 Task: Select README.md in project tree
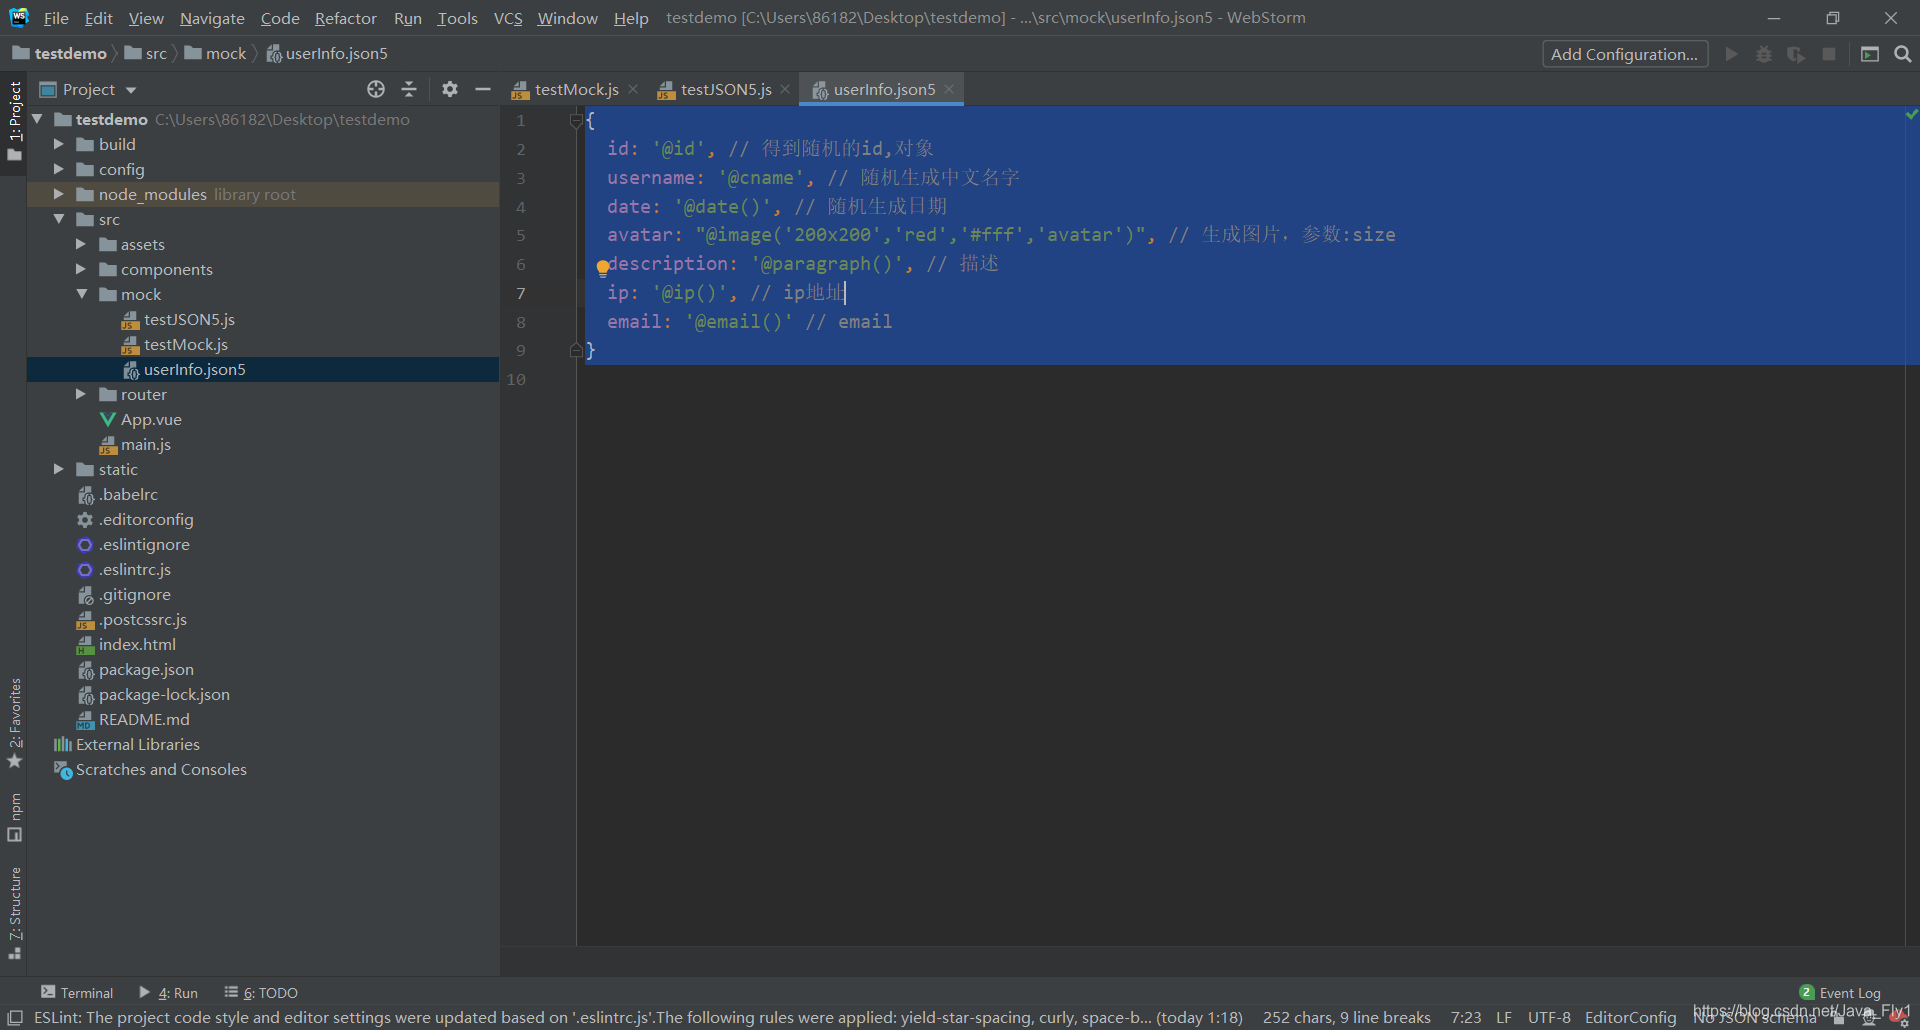[x=144, y=719]
